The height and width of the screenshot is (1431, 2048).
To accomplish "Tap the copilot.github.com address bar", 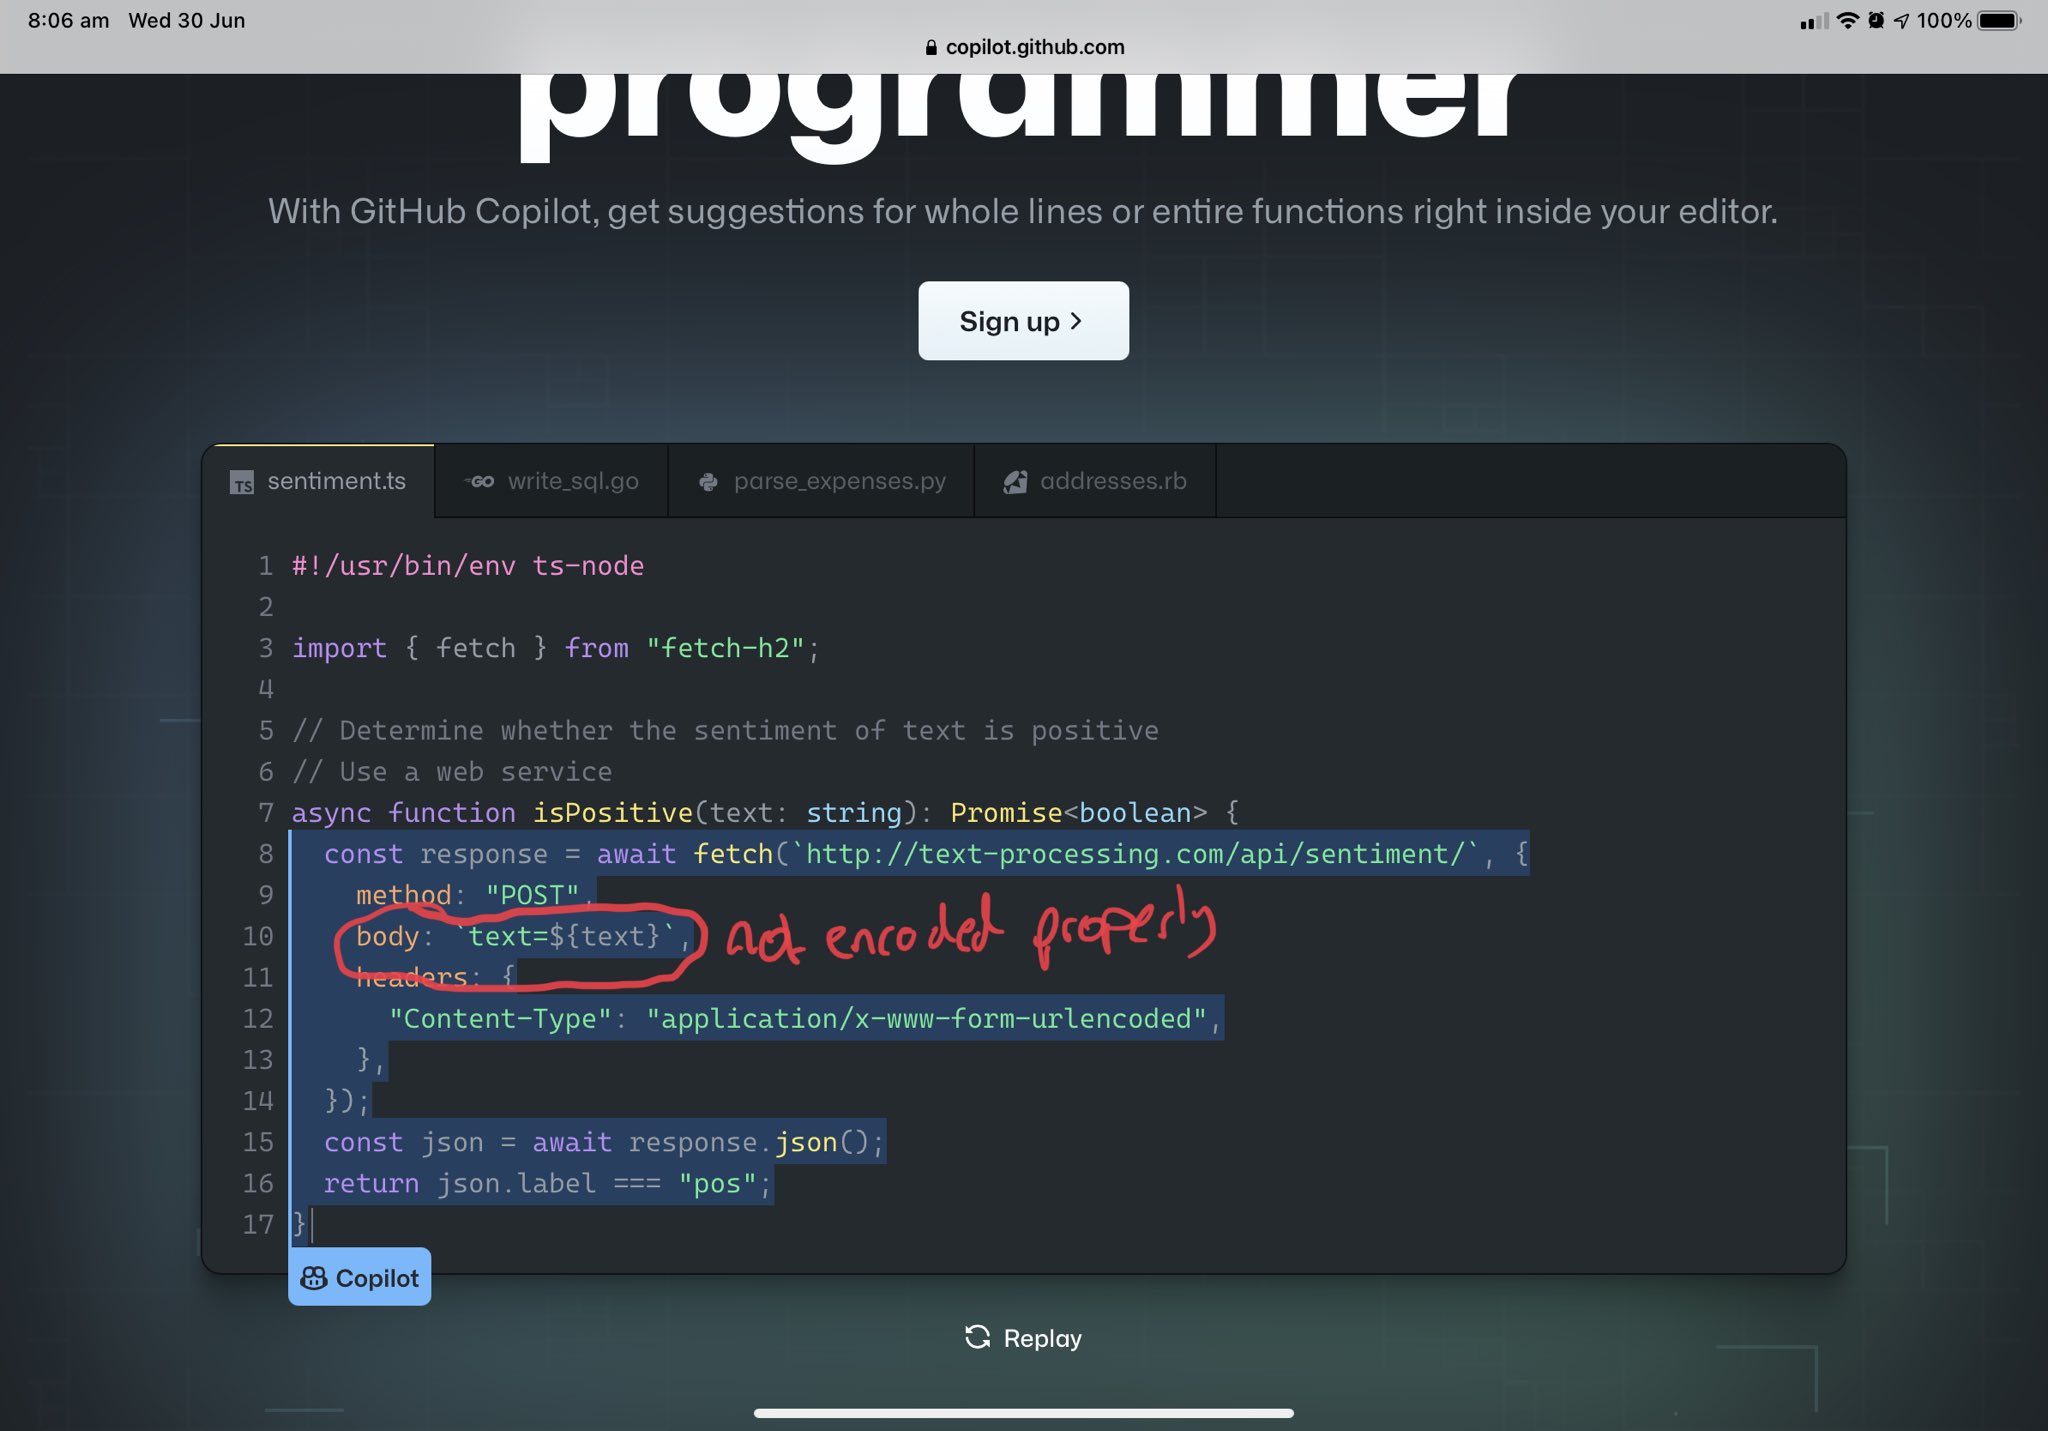I will pos(1034,46).
